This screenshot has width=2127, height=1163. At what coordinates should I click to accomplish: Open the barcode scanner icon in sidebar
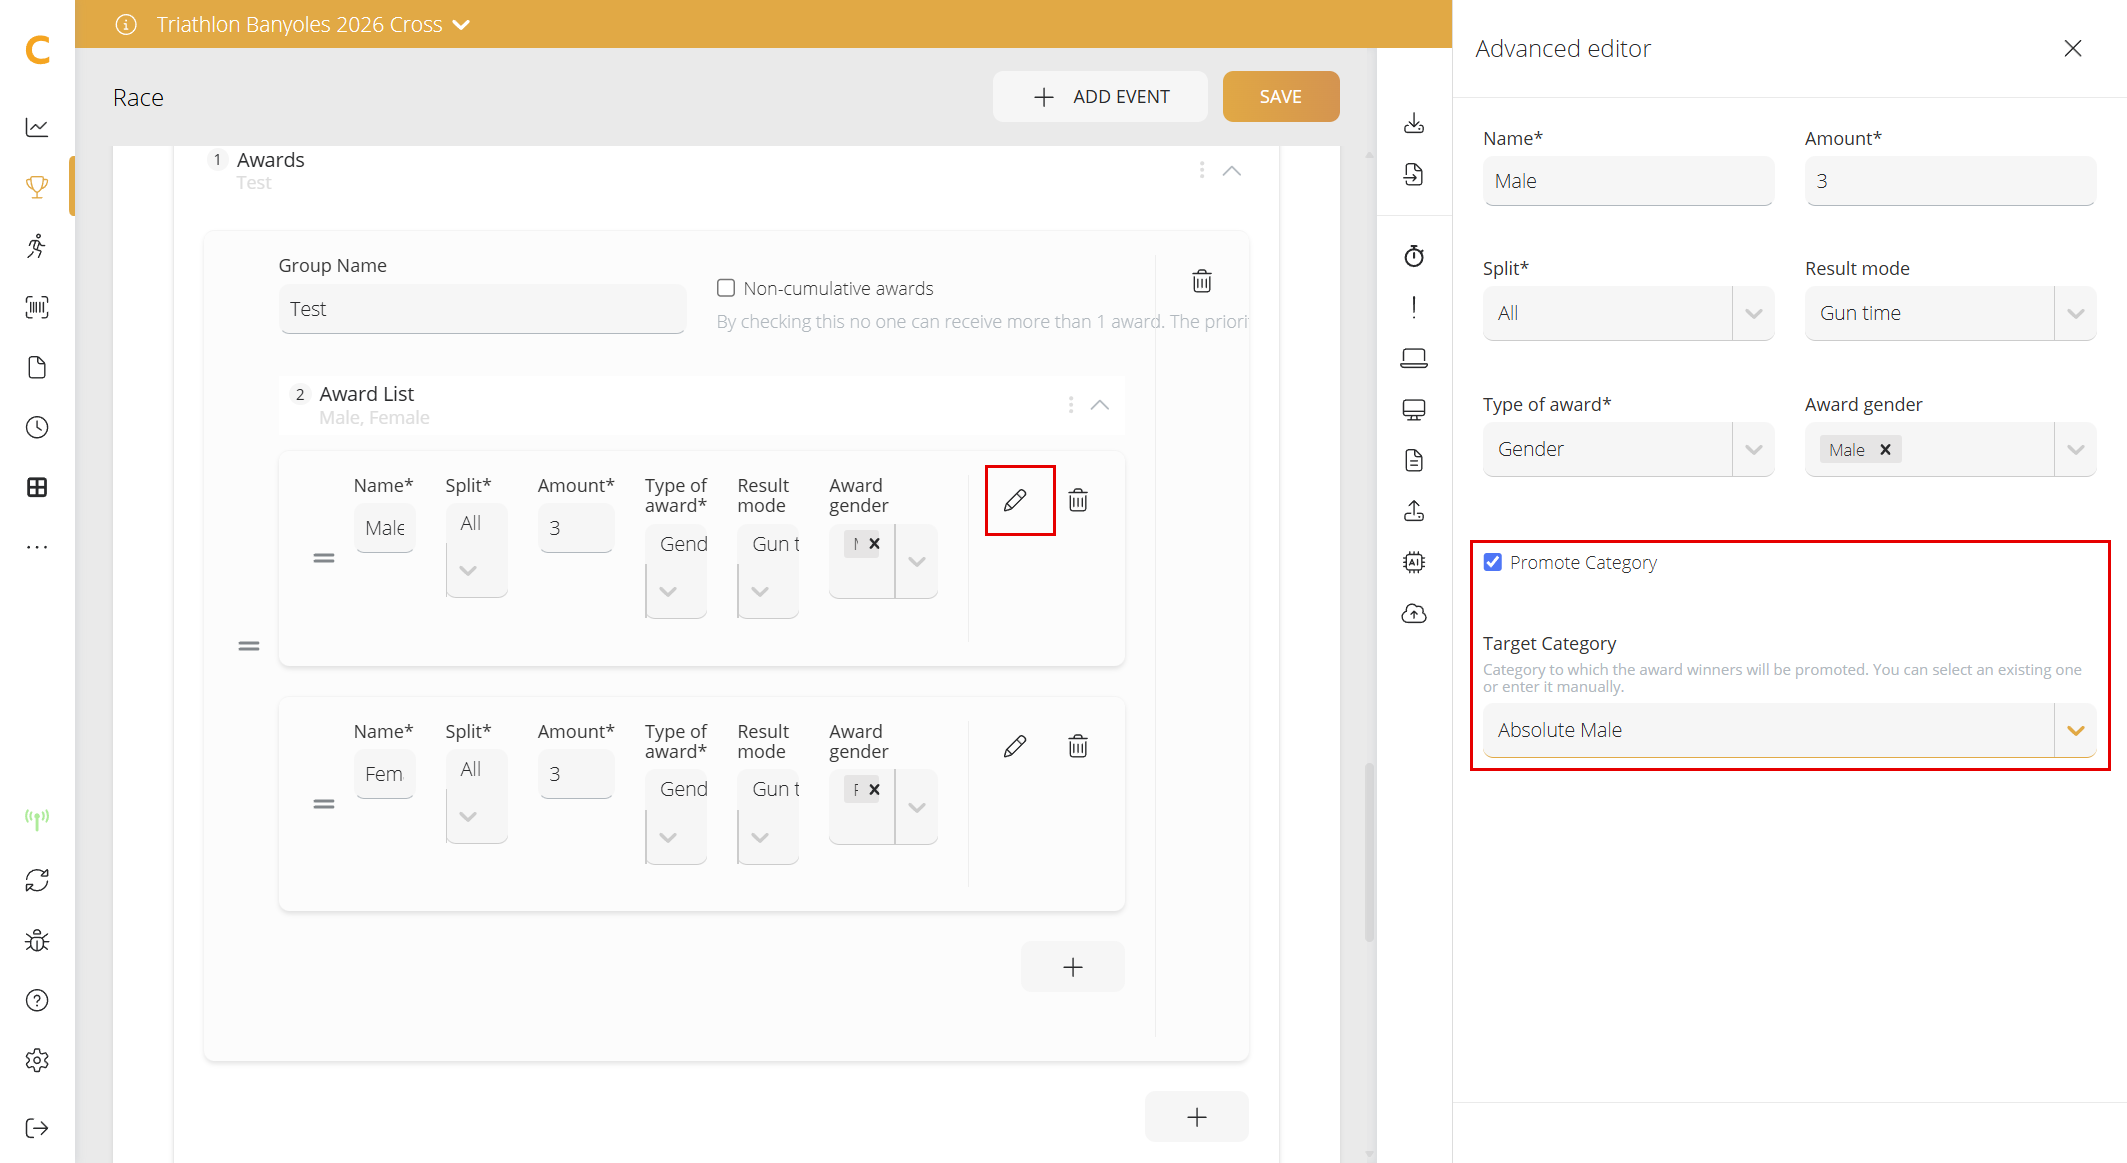coord(37,307)
